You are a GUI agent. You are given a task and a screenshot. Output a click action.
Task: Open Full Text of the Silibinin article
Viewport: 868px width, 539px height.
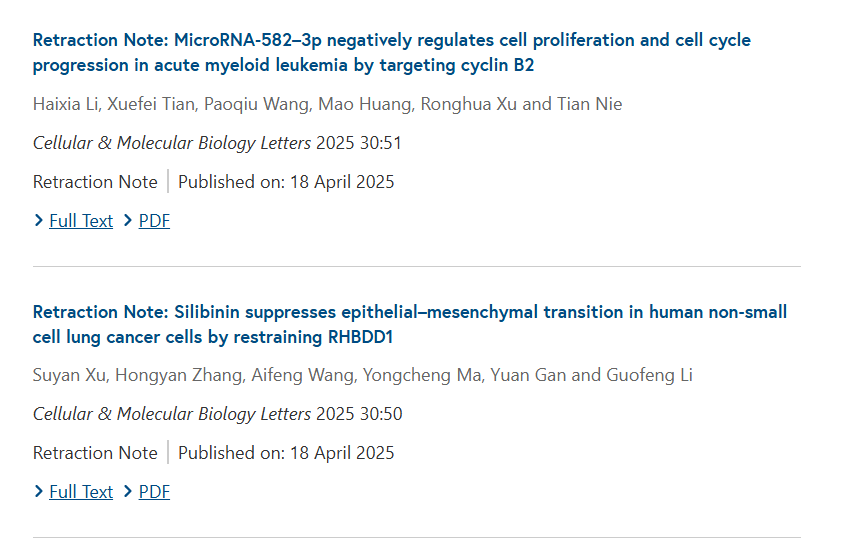click(x=81, y=492)
